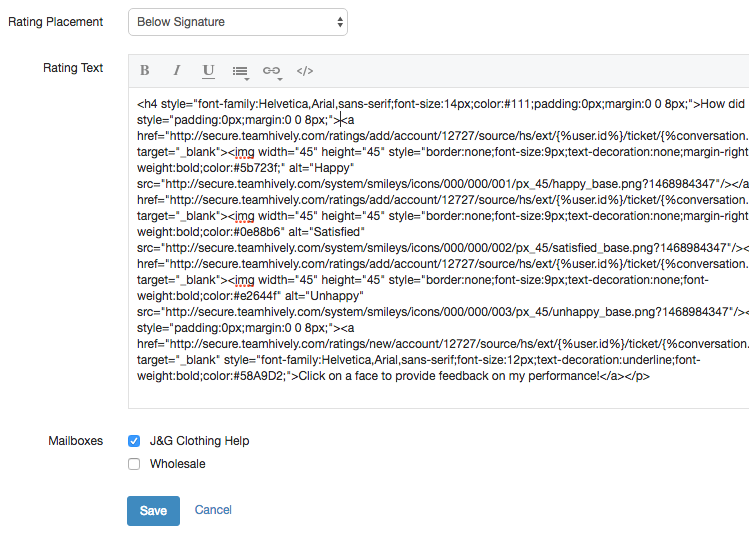The width and height of the screenshot is (749, 538).
Task: Uncheck the J&G Clothing Help mailbox
Action: click(x=134, y=441)
